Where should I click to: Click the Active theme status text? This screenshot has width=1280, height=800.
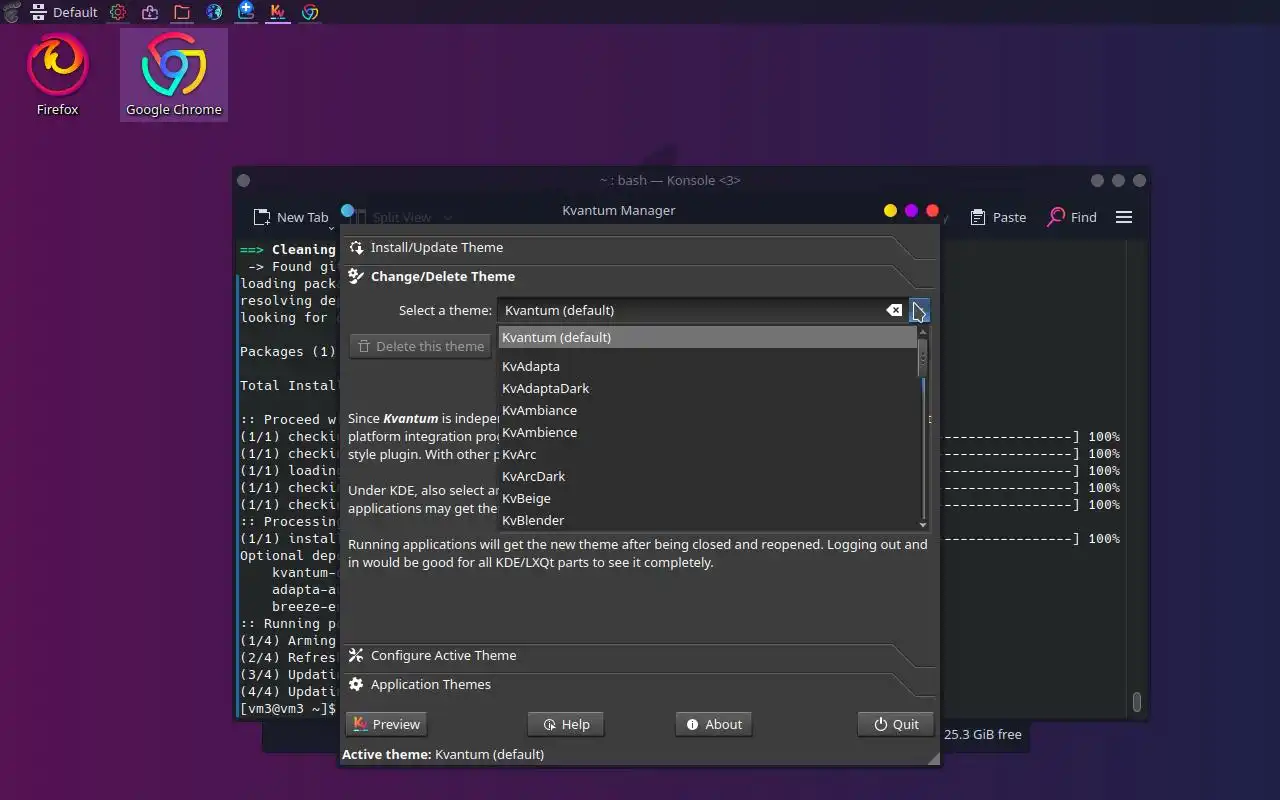(x=443, y=754)
